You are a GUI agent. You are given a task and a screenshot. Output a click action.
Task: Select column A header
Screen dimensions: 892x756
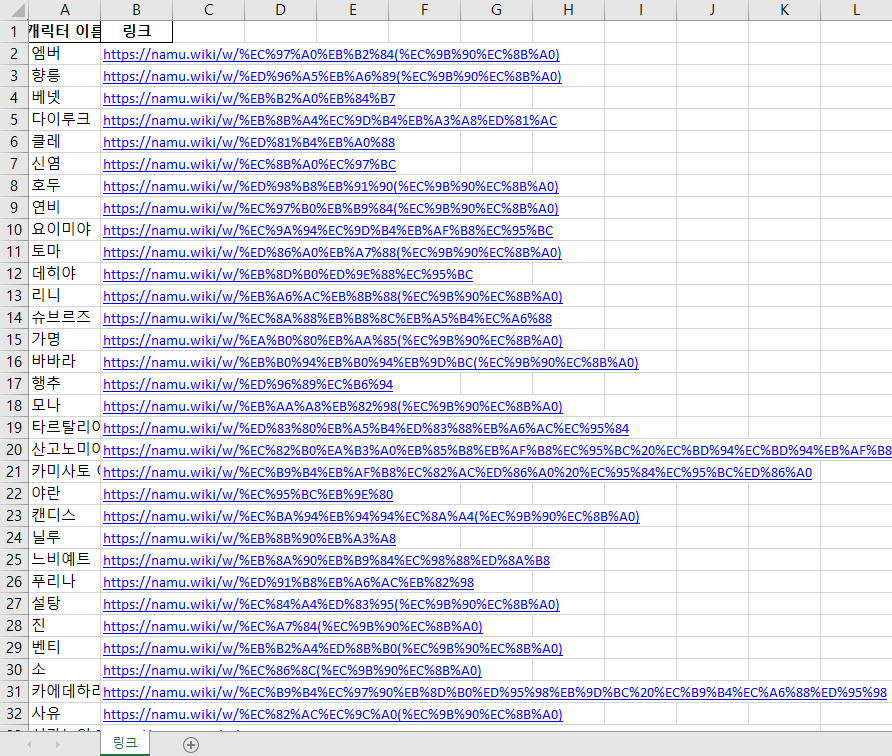point(65,10)
